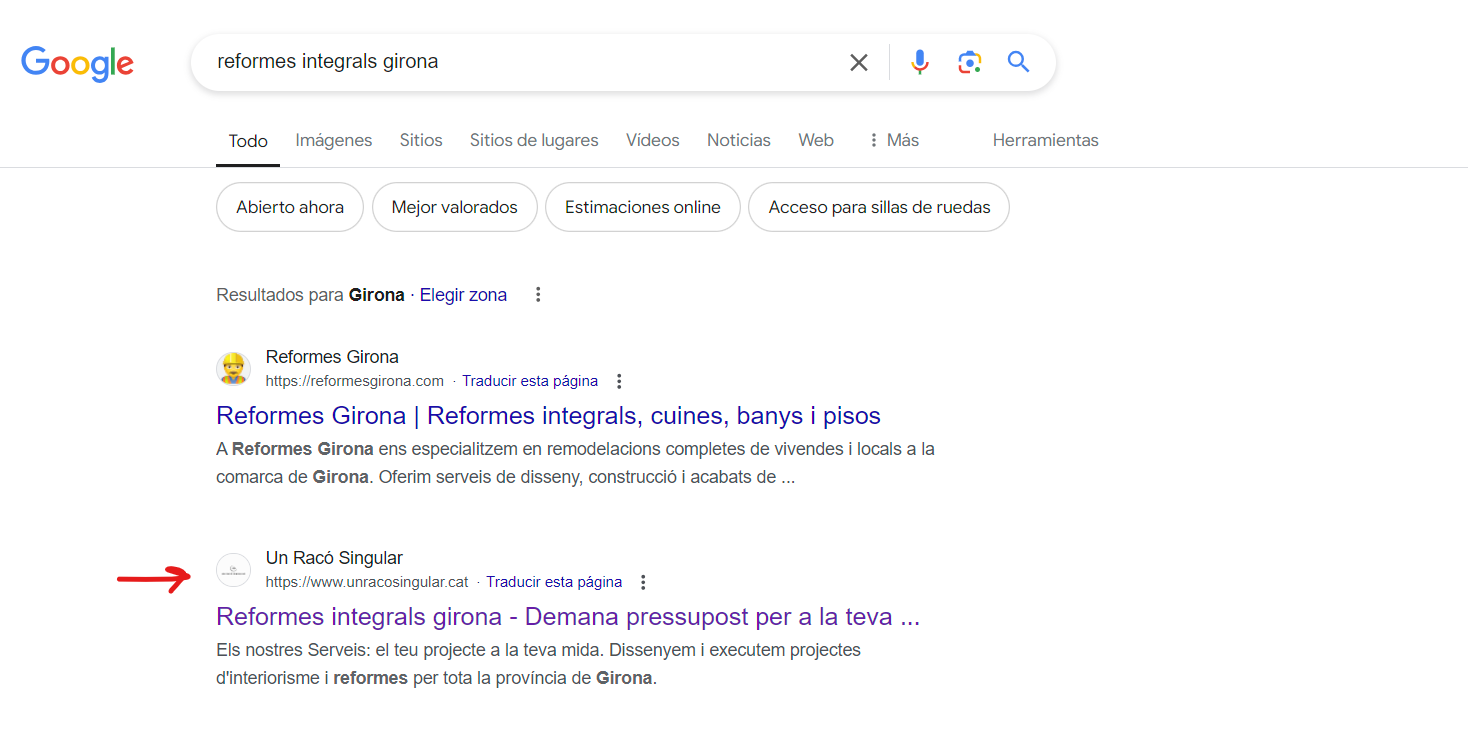Click the Reformes Girona favicon
Viewport: 1468px width, 732px height.
click(x=233, y=368)
